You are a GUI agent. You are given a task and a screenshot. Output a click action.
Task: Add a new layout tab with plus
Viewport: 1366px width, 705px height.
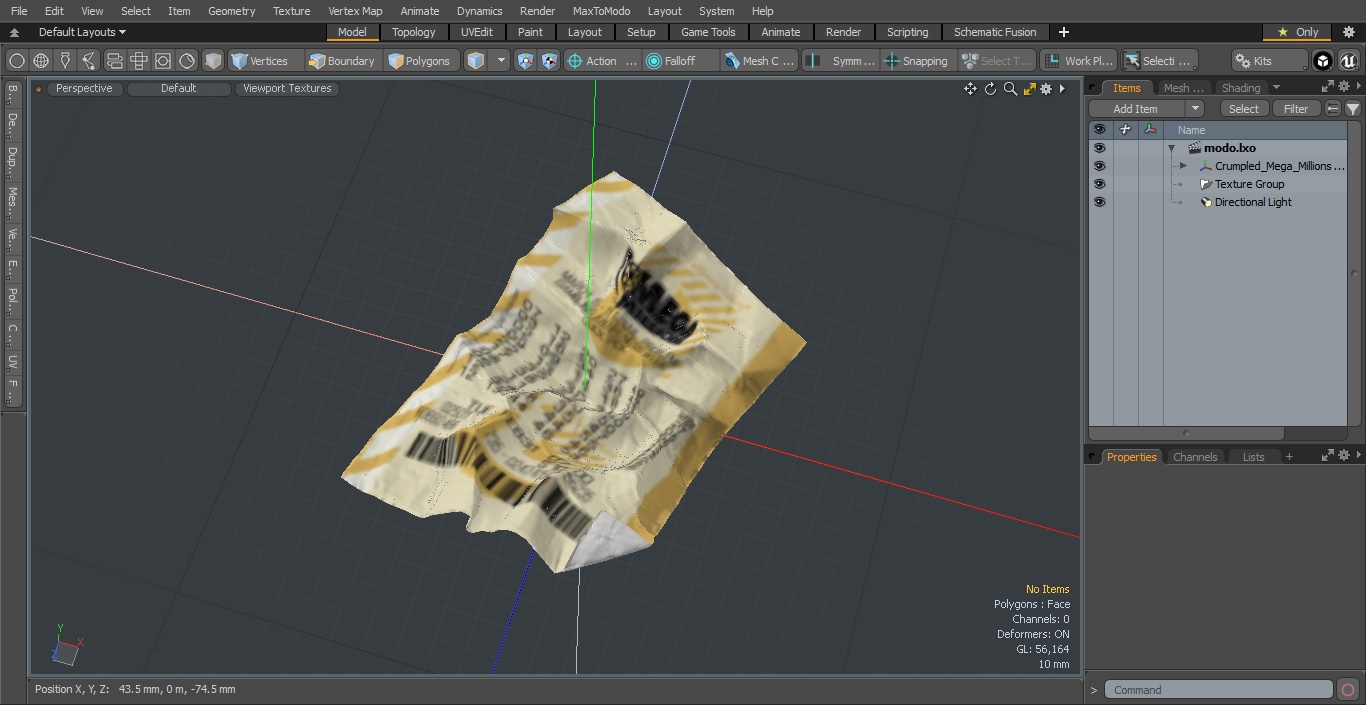point(1063,32)
